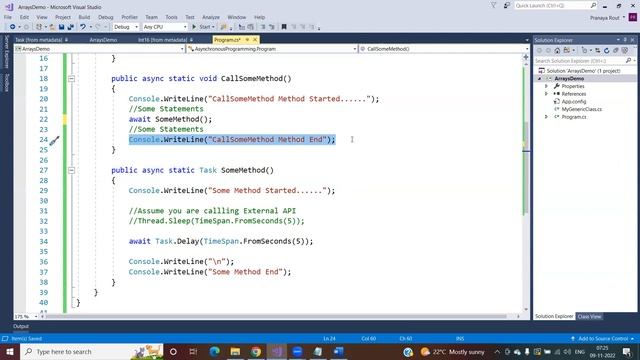
Task: Open the Tools menu
Action: tap(171, 17)
